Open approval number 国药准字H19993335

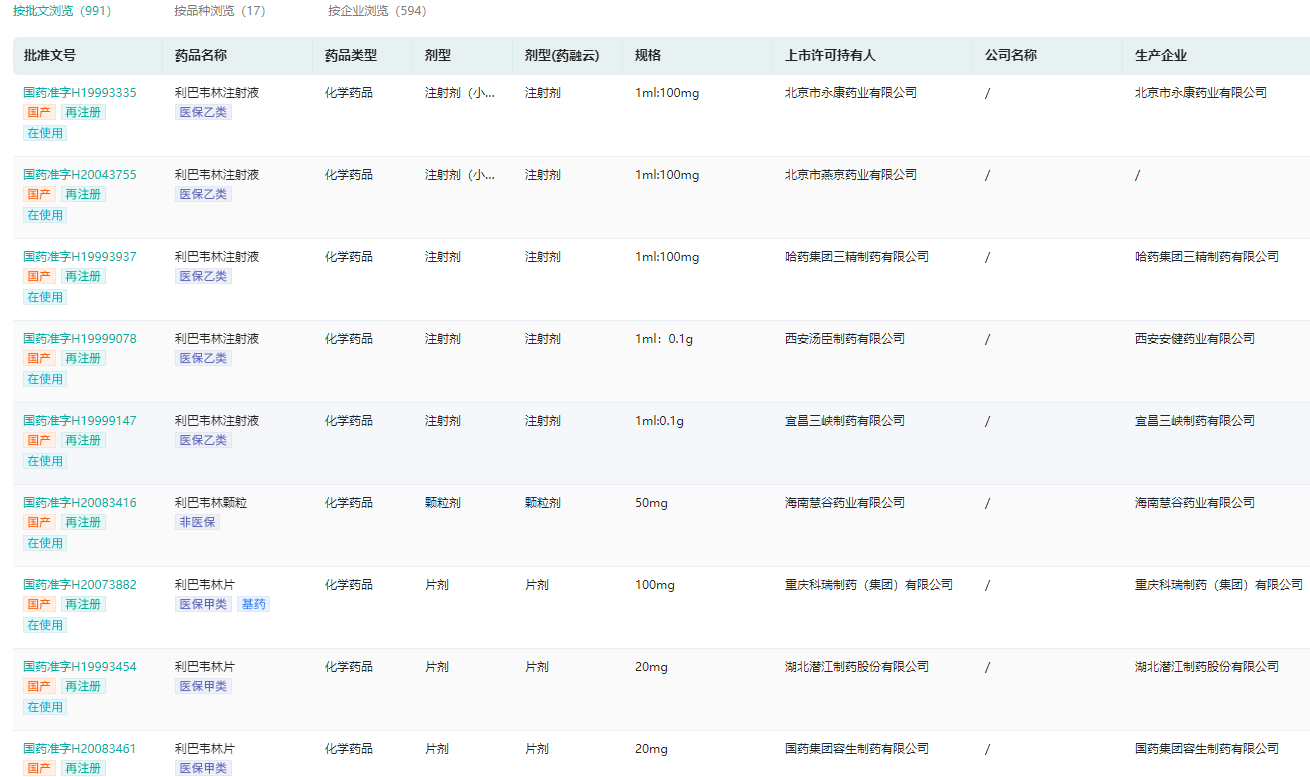pos(80,93)
